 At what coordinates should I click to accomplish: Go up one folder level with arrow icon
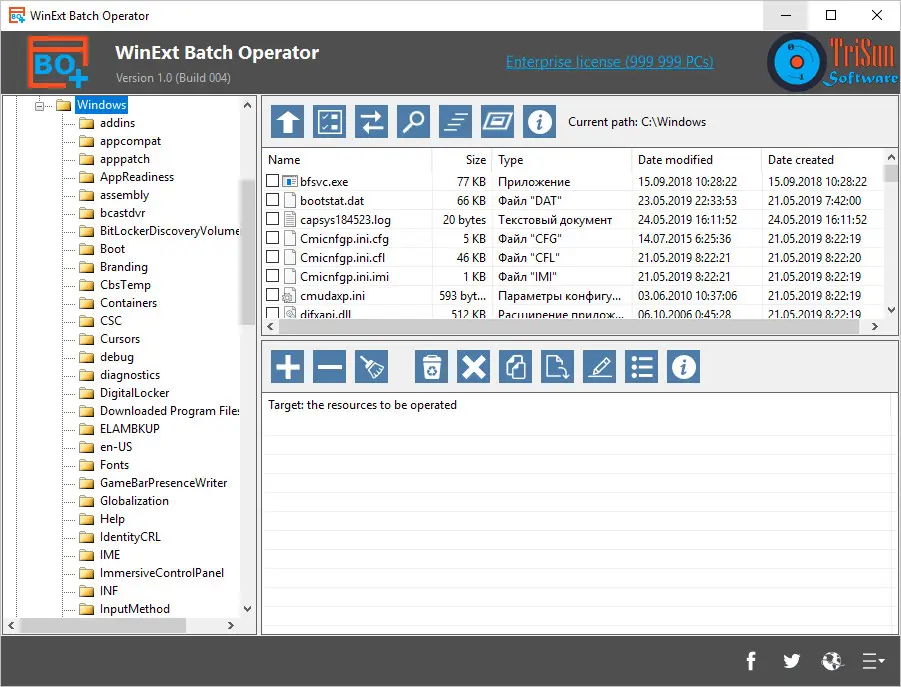click(287, 121)
